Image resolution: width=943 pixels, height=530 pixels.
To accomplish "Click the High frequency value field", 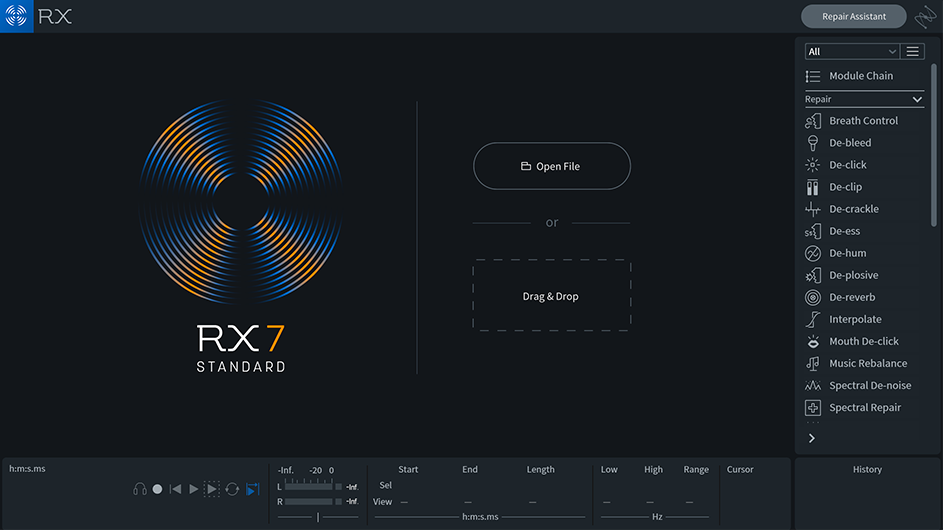I will click(x=650, y=502).
